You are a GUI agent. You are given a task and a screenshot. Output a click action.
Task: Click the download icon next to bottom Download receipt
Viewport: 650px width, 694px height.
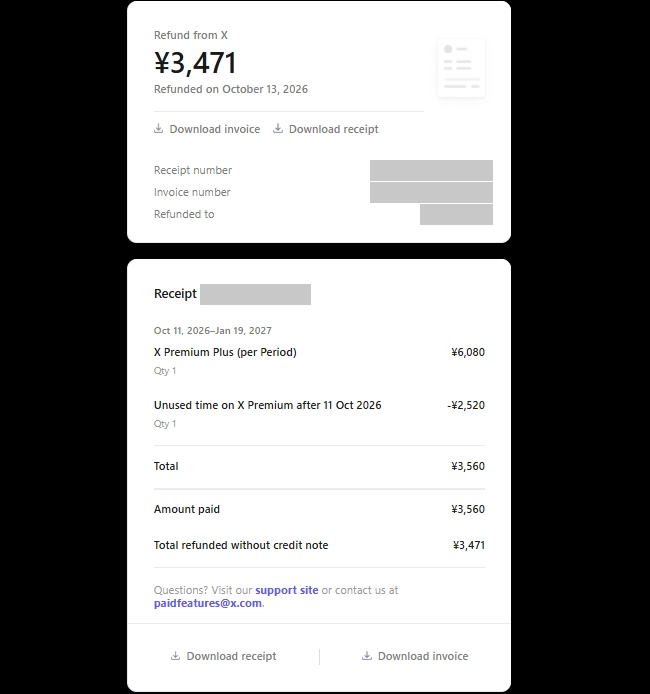pyautogui.click(x=176, y=656)
